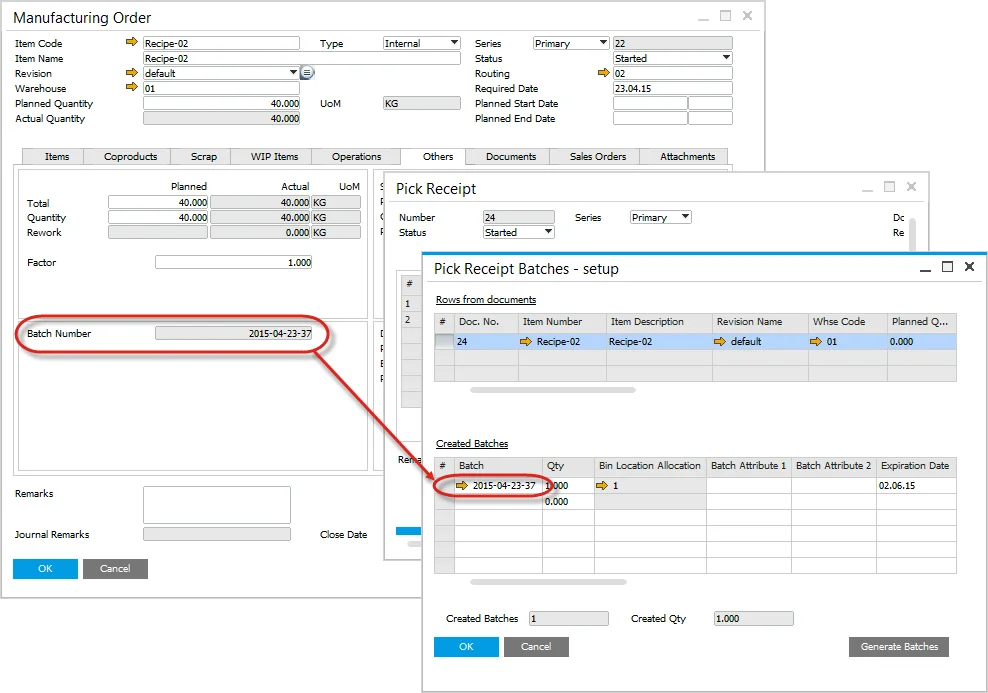
Task: Confirm Pick Receipt Batches with OK
Action: click(x=466, y=647)
